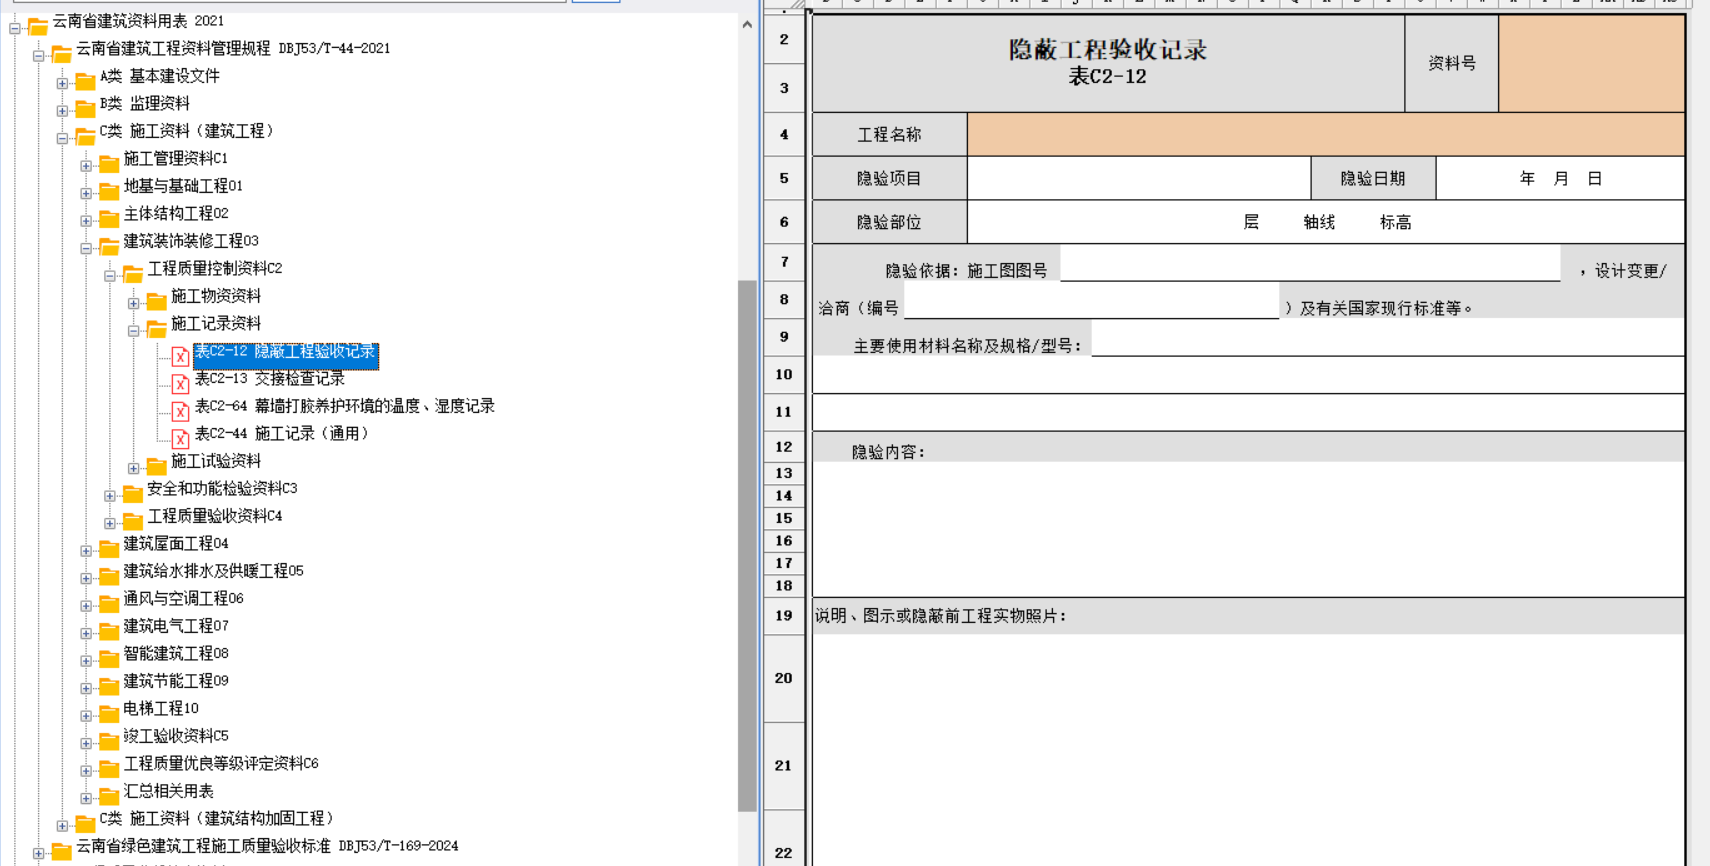
Task: Select 工程质量优良等级评定资料C6 tree item
Action: (220, 763)
